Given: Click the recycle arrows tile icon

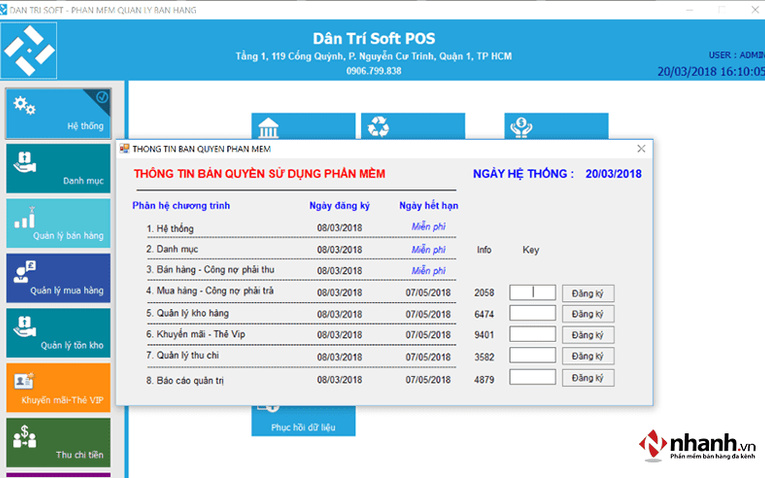Looking at the screenshot, I should [378, 127].
